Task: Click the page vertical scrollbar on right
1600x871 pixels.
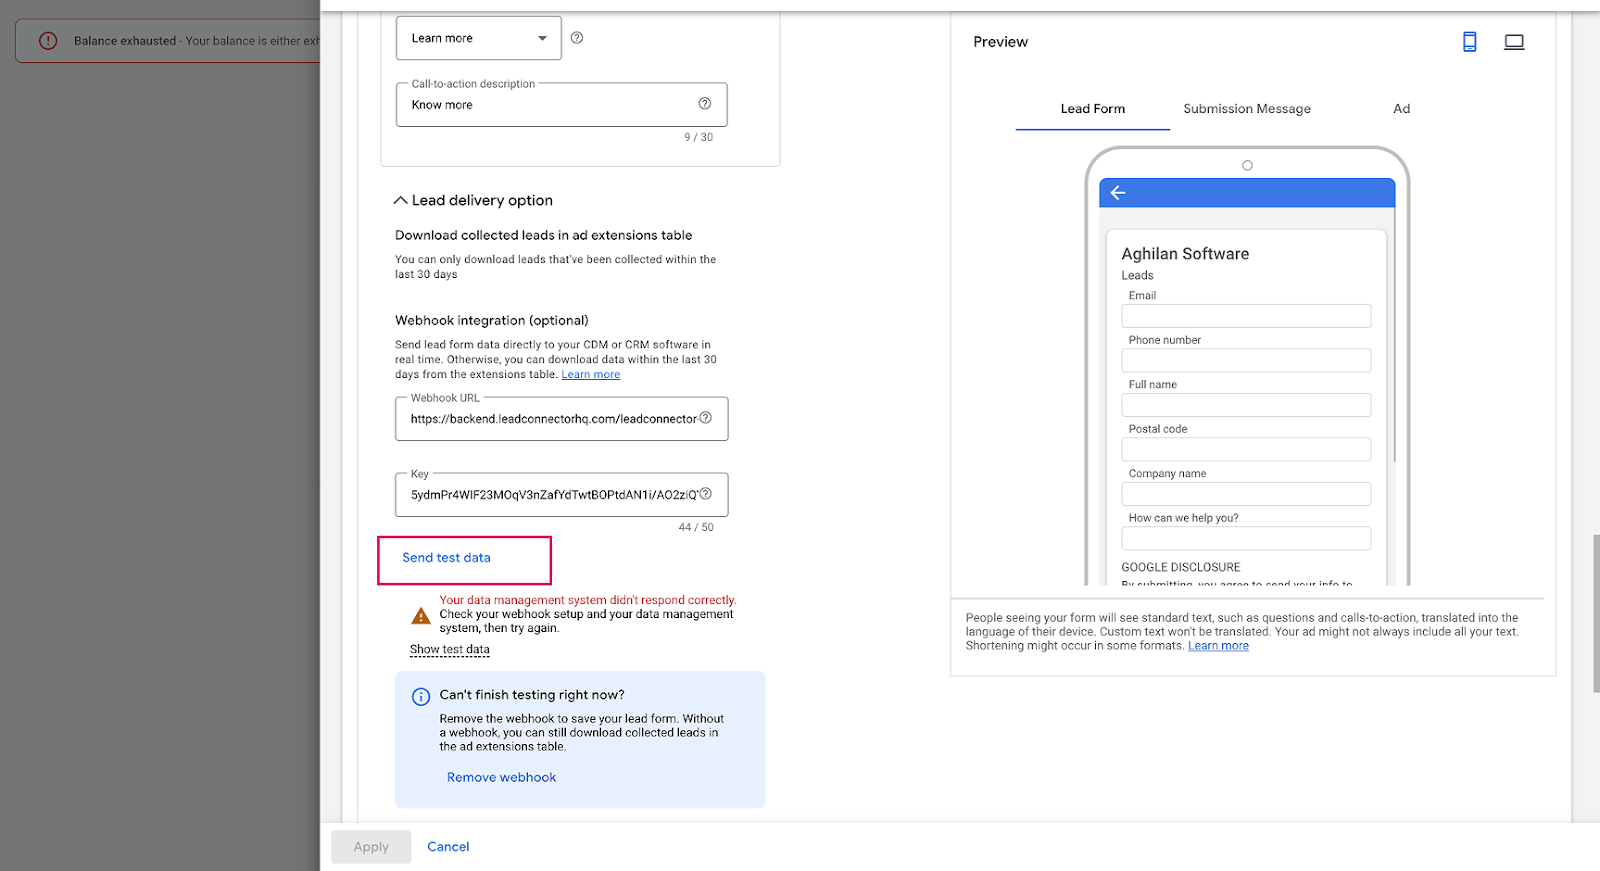Action: point(1596,613)
